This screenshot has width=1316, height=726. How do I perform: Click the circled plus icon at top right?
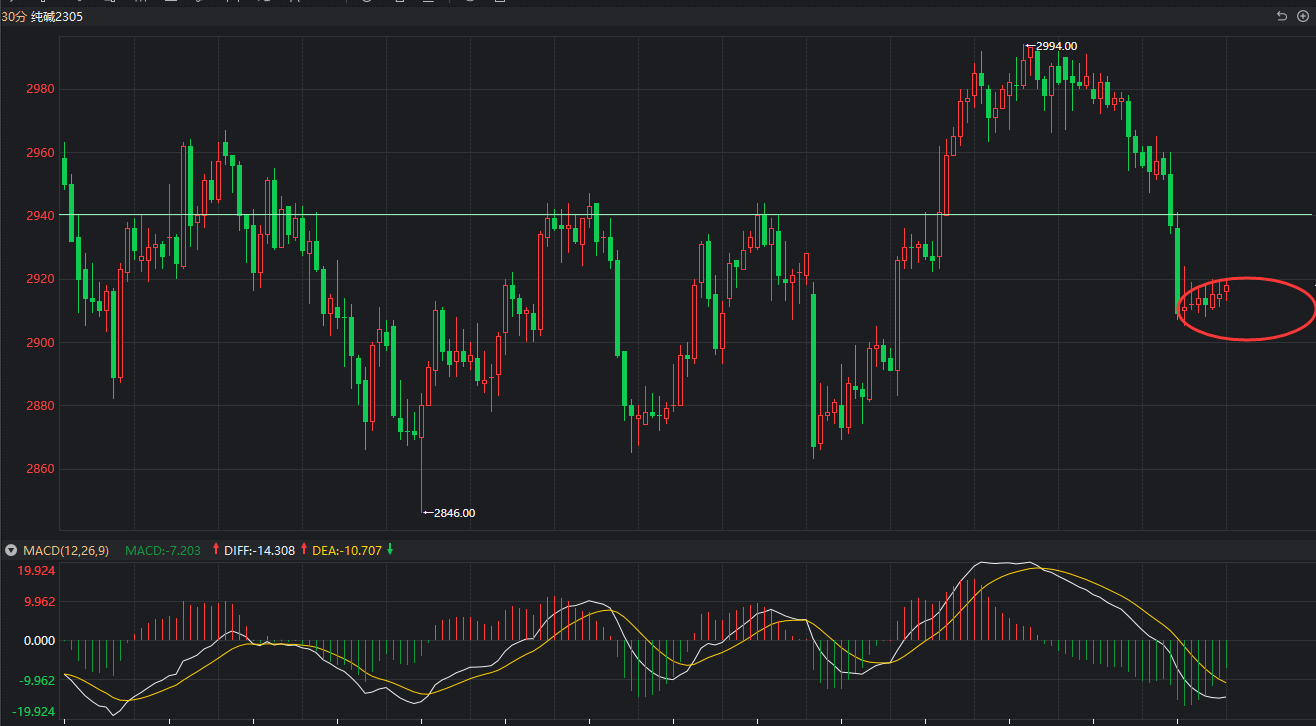click(1301, 17)
